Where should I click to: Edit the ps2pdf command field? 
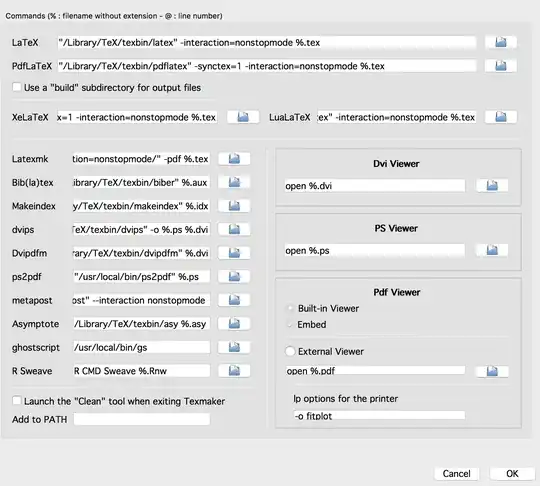click(x=141, y=277)
